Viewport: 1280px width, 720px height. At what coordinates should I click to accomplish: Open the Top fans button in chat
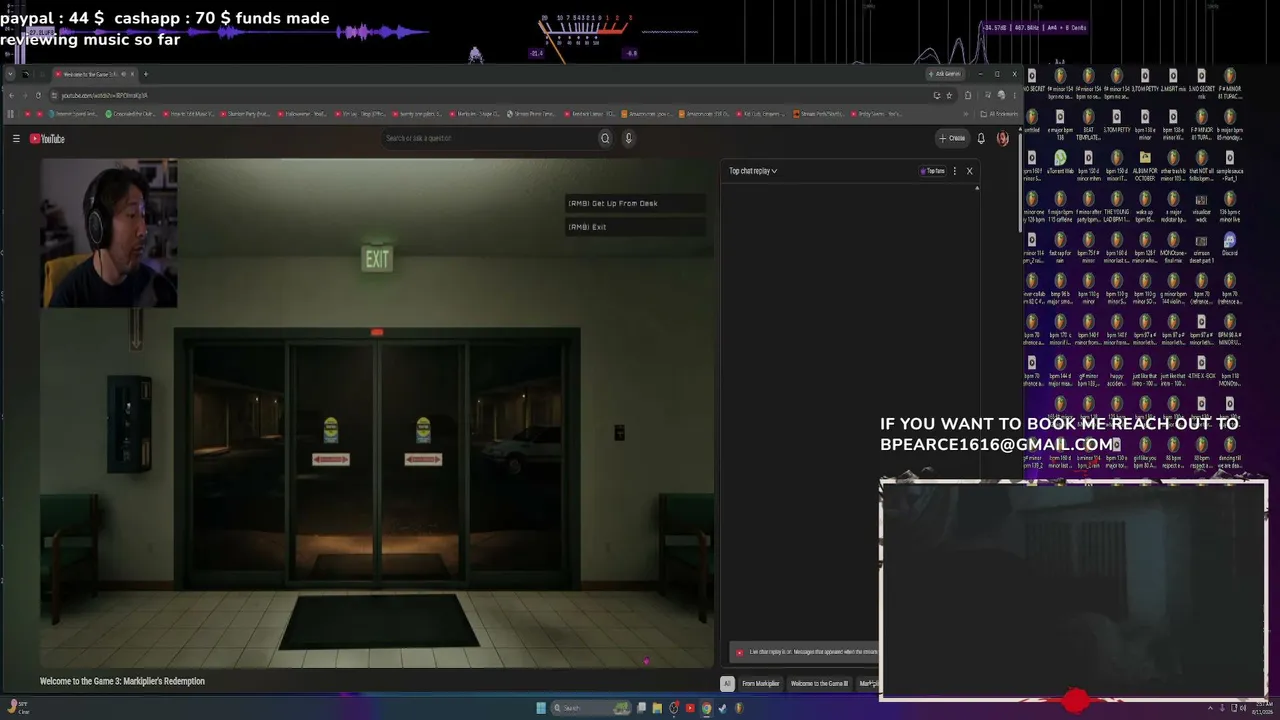[933, 171]
